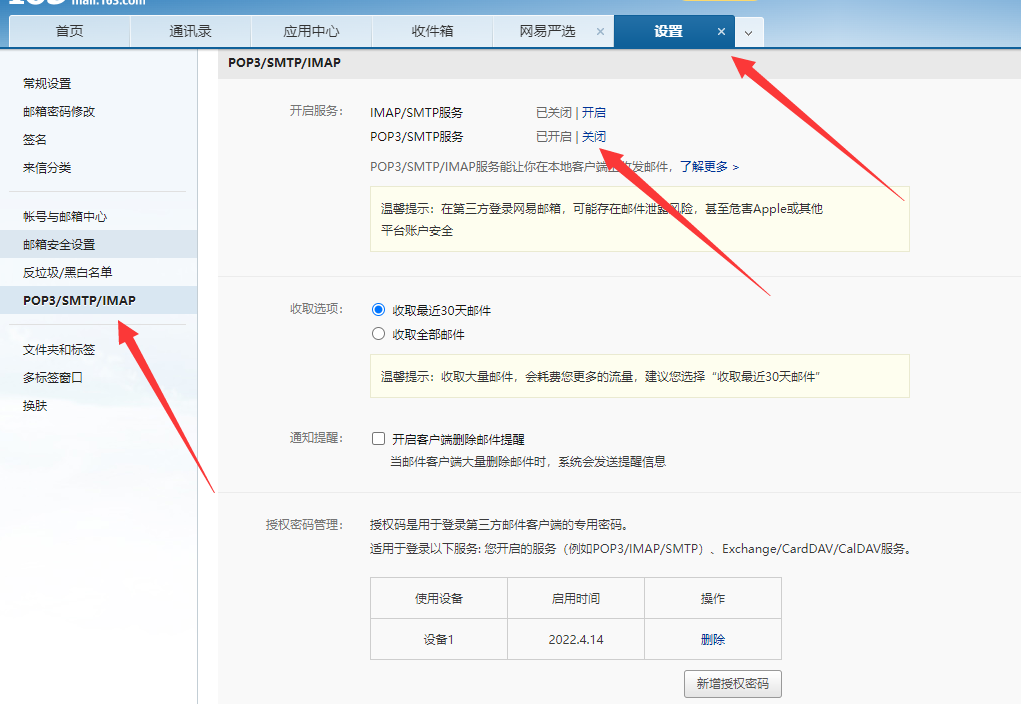Open 反垃圾/黑白名单 settings

point(68,272)
